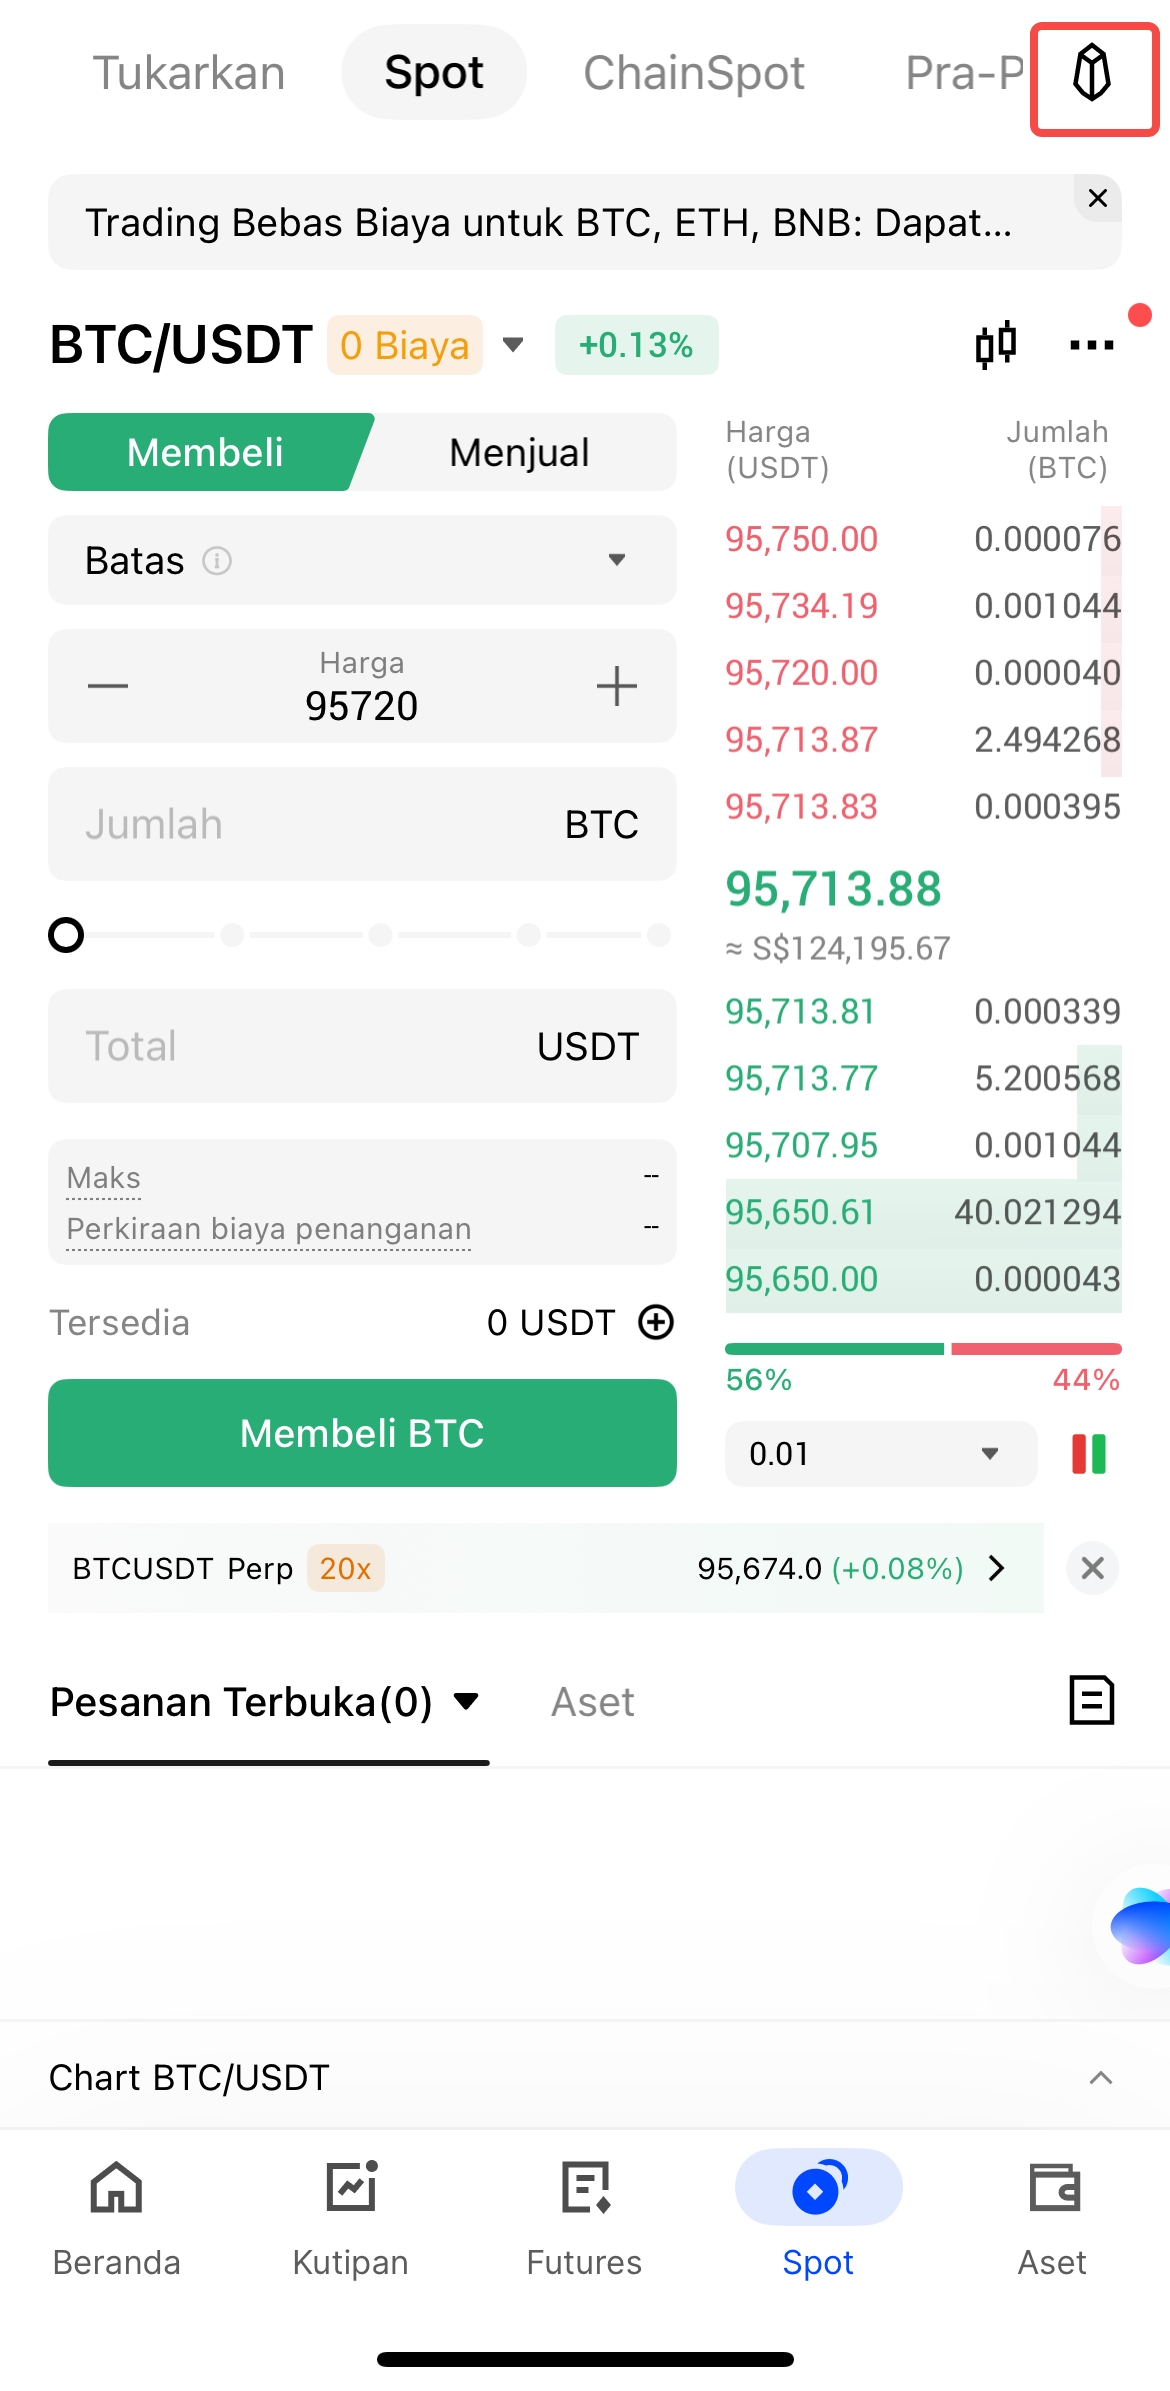
Task: Switch to the Menjual sell side
Action: coord(519,452)
